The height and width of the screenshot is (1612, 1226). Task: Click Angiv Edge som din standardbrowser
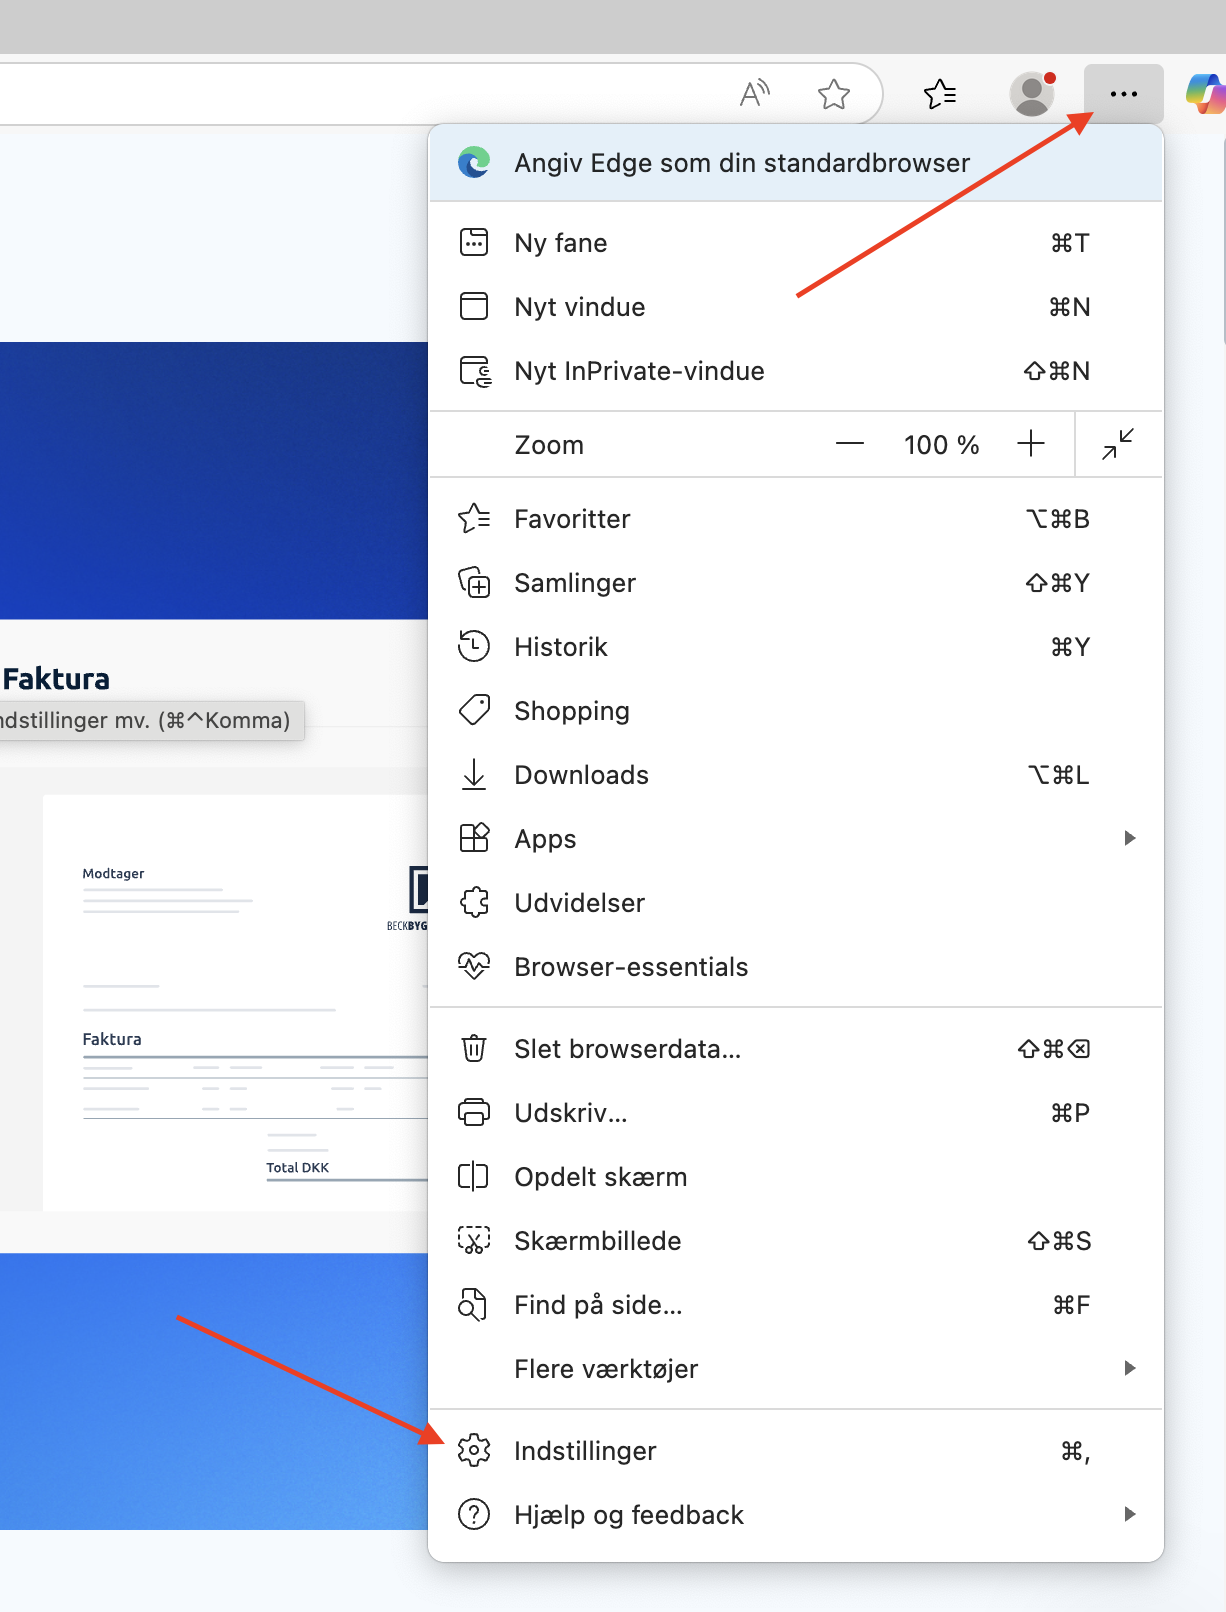[796, 162]
